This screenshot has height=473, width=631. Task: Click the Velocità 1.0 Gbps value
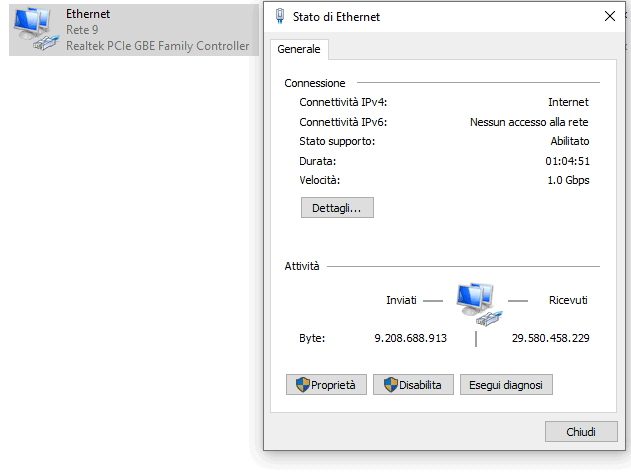point(568,180)
